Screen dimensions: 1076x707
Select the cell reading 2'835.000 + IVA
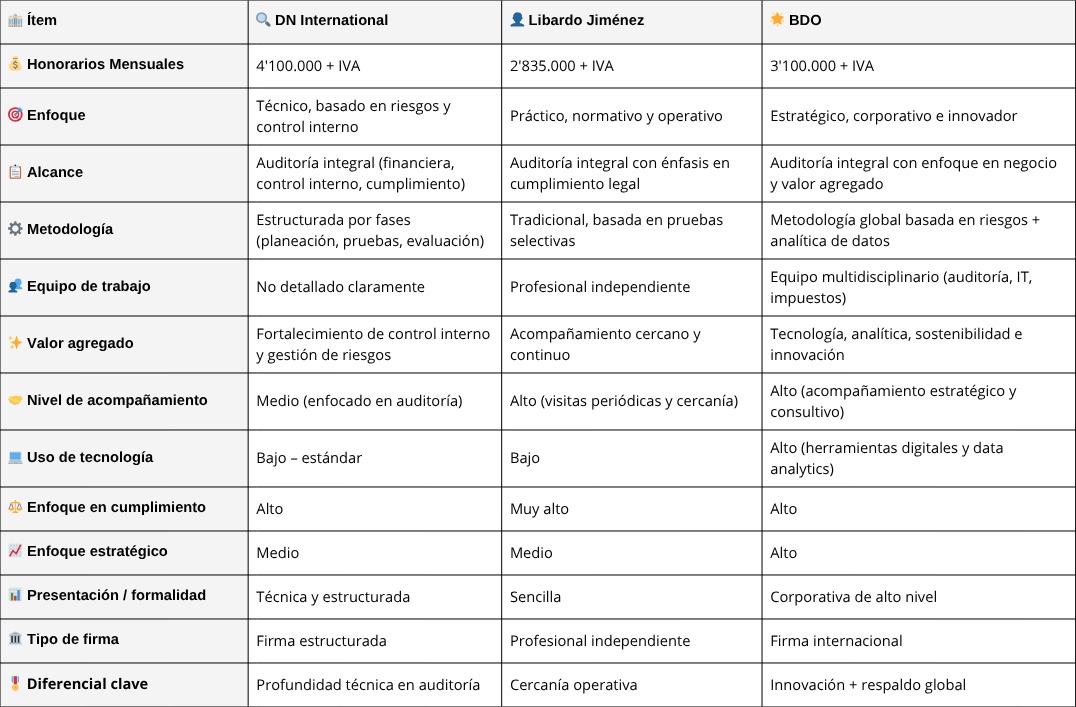coord(631,66)
